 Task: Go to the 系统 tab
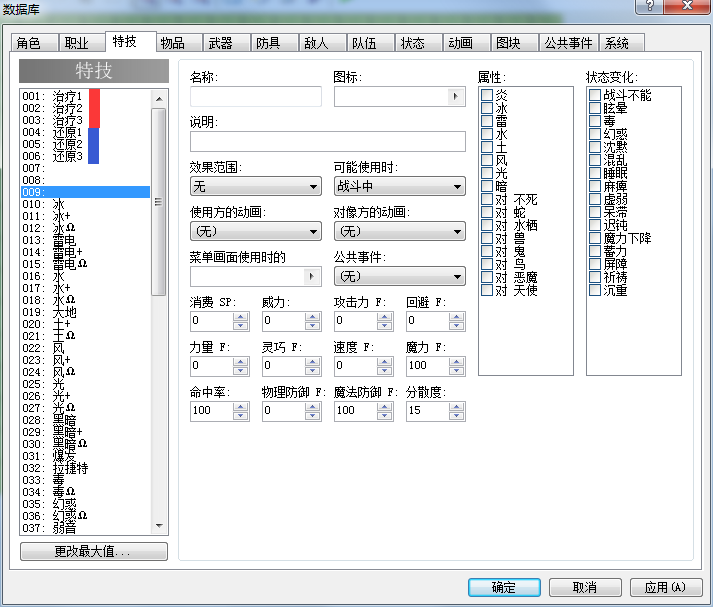point(622,43)
